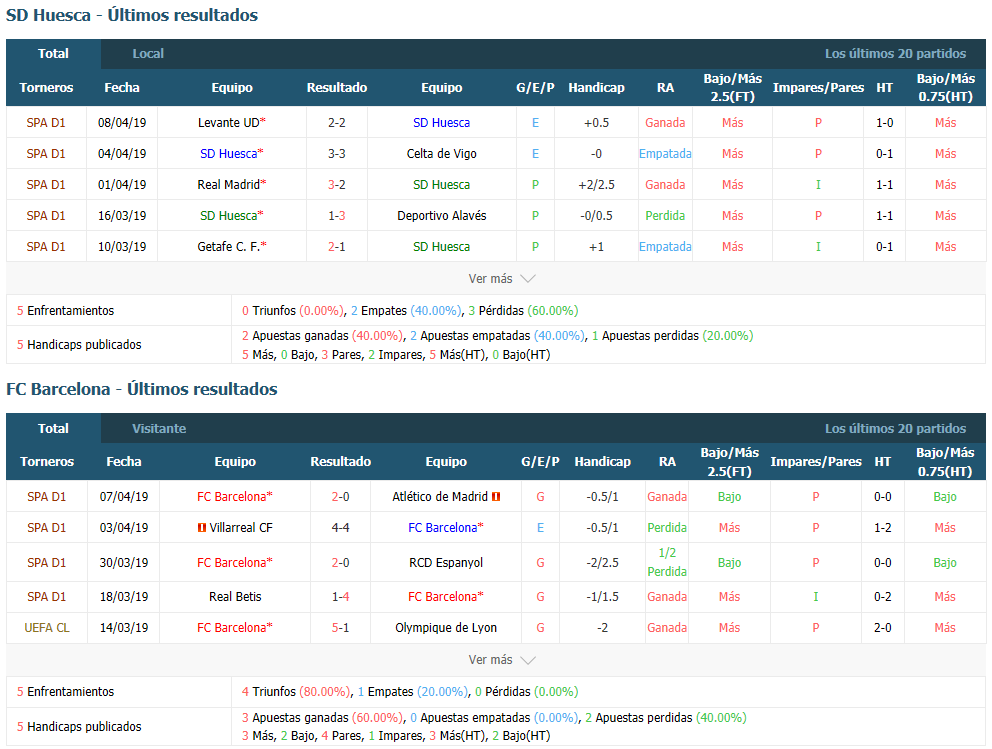Click 2-1 result of Getafe match
992x749 pixels.
point(337,247)
